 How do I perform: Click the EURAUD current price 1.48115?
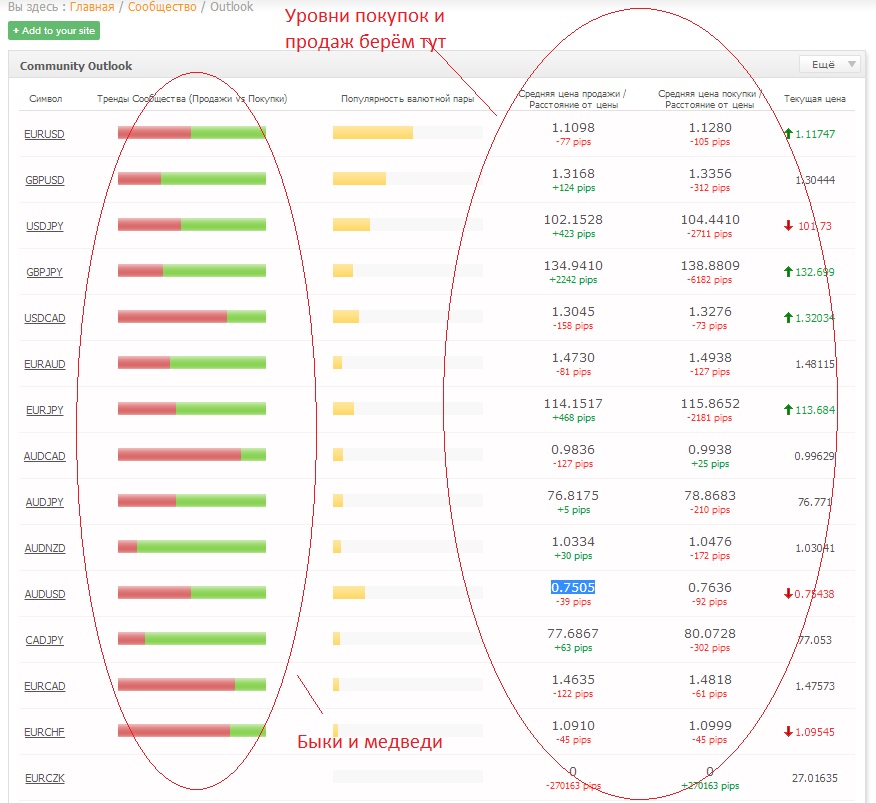815,364
